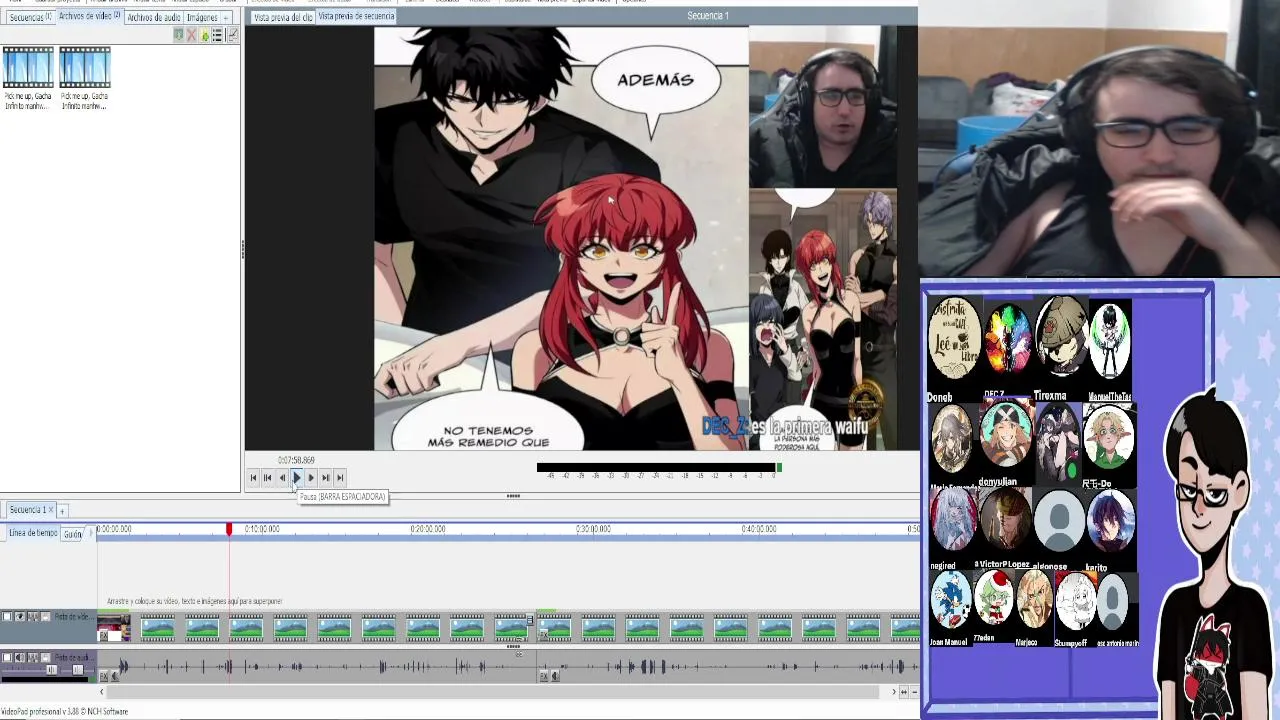This screenshot has height=720, width=1280.
Task: Click timeline scrollbar left arrow
Action: click(x=101, y=692)
